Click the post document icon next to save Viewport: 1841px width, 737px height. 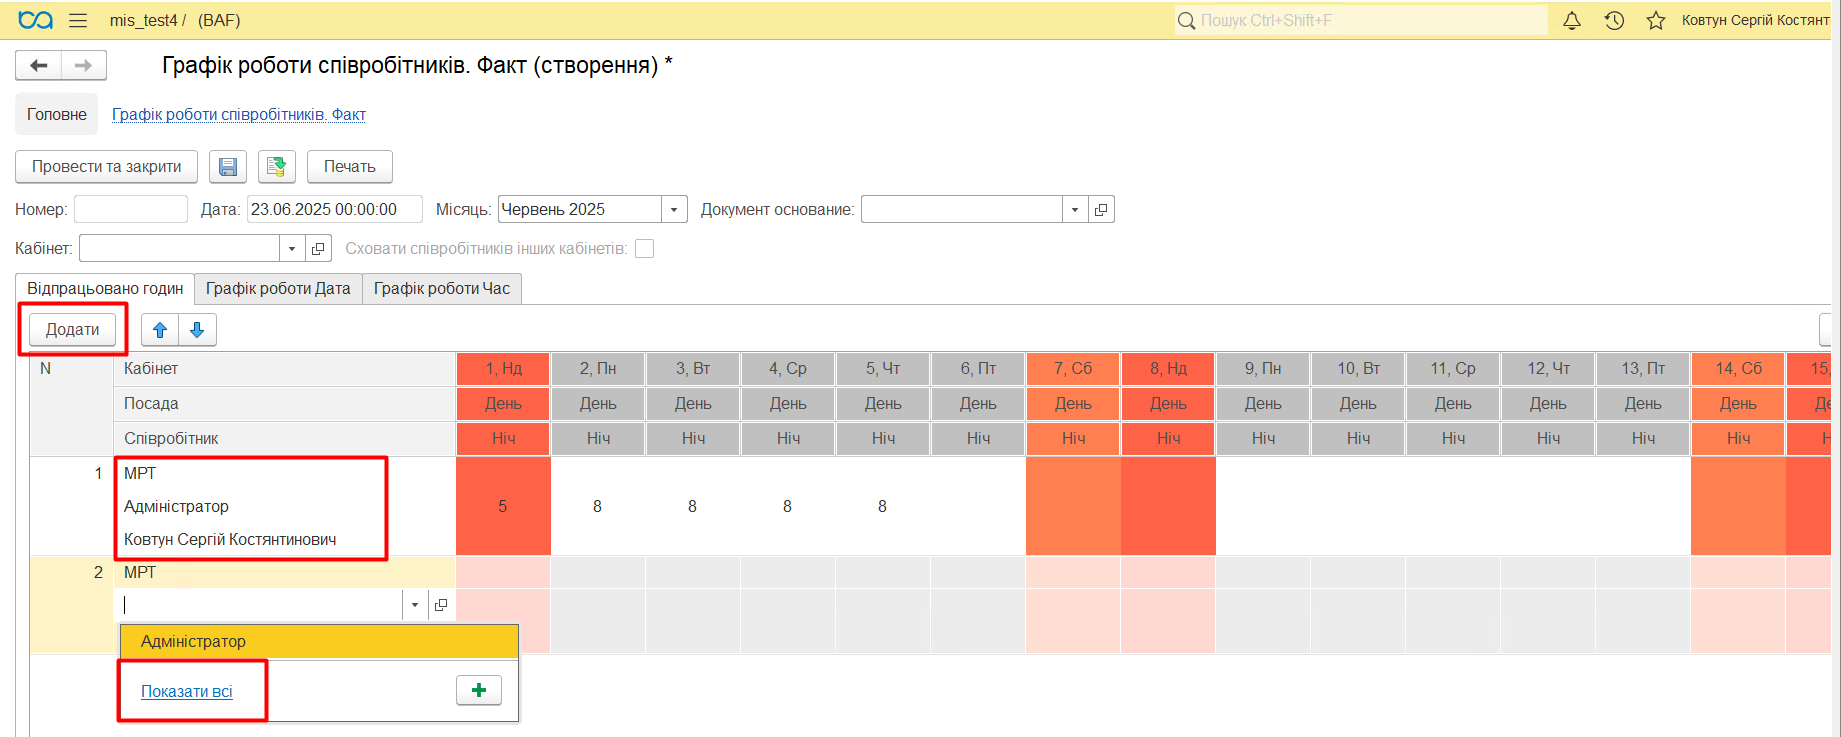277,167
